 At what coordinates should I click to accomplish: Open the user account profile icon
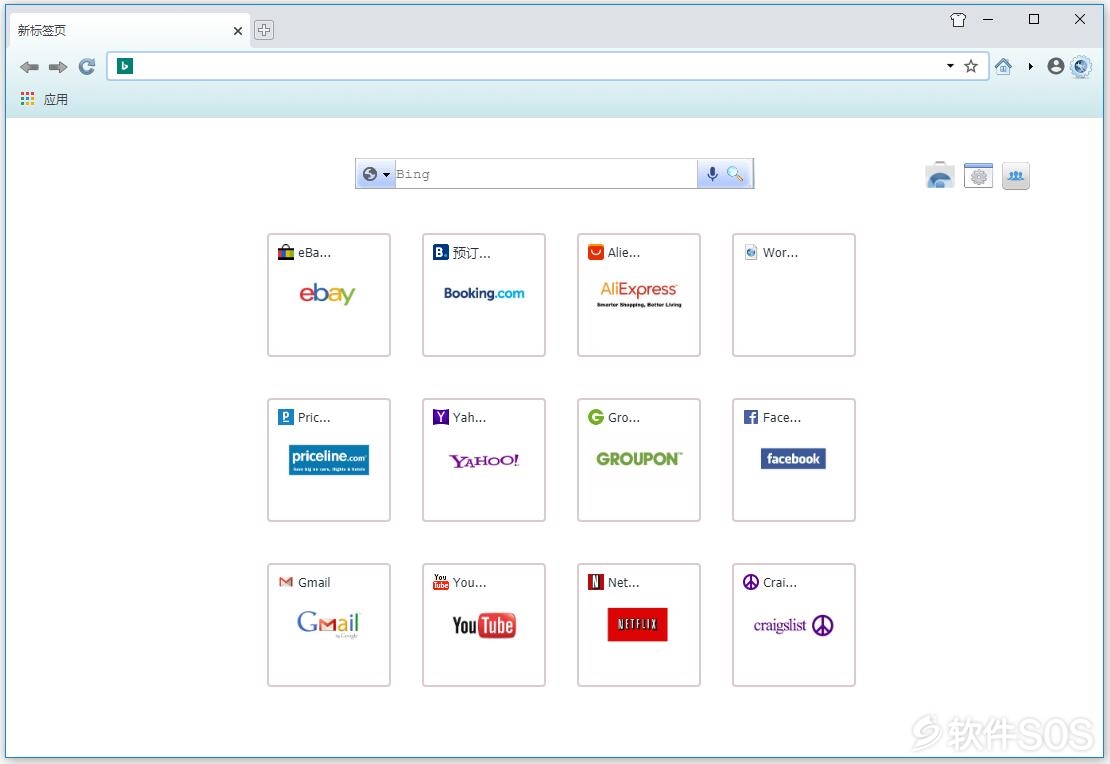pyautogui.click(x=1055, y=66)
